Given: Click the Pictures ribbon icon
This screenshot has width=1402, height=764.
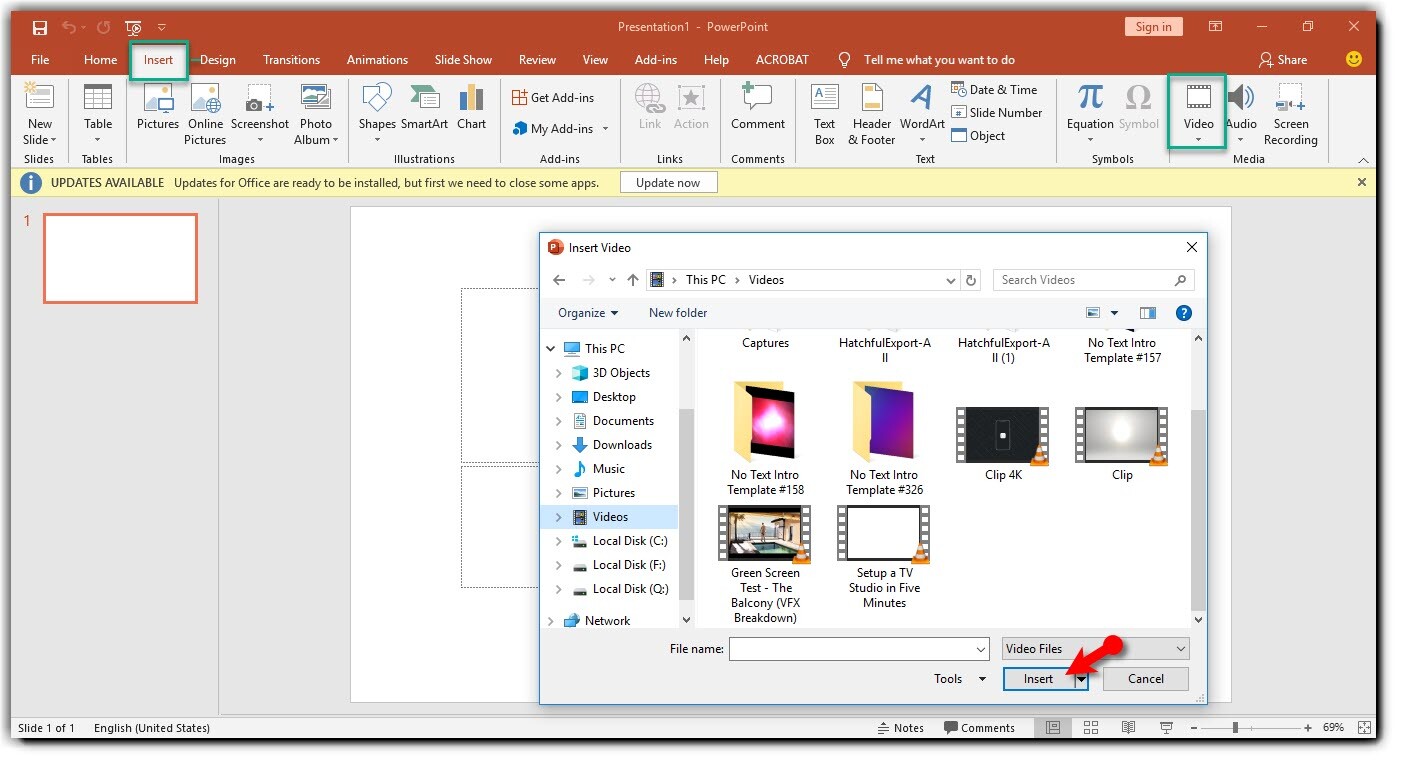Looking at the screenshot, I should click(x=158, y=108).
